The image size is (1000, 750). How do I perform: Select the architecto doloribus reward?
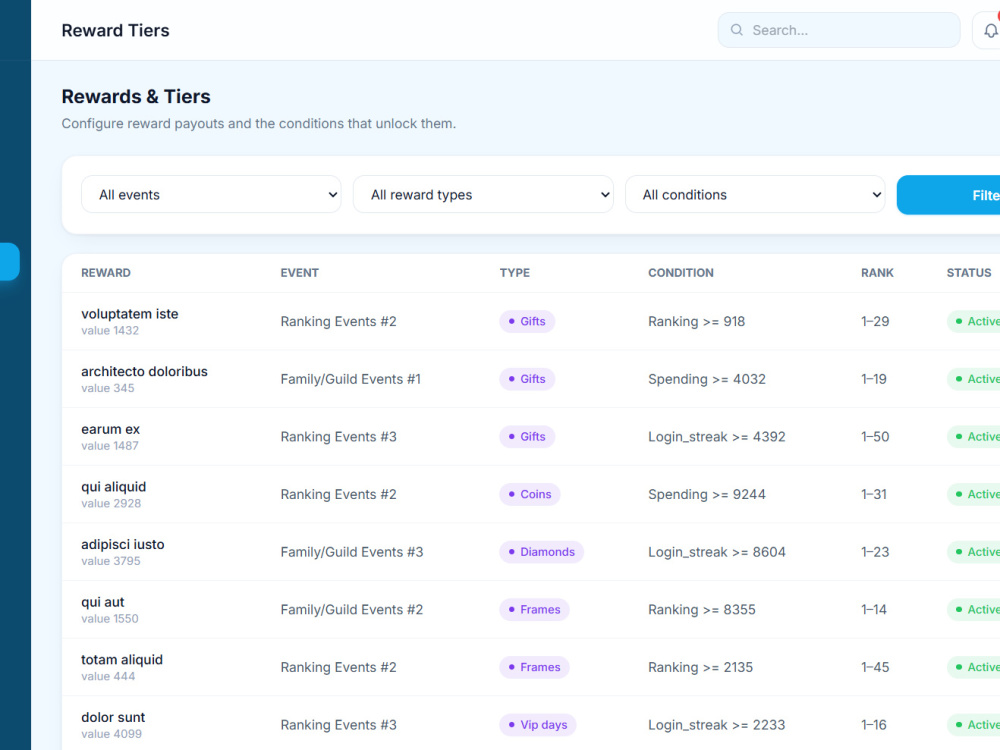pyautogui.click(x=144, y=371)
